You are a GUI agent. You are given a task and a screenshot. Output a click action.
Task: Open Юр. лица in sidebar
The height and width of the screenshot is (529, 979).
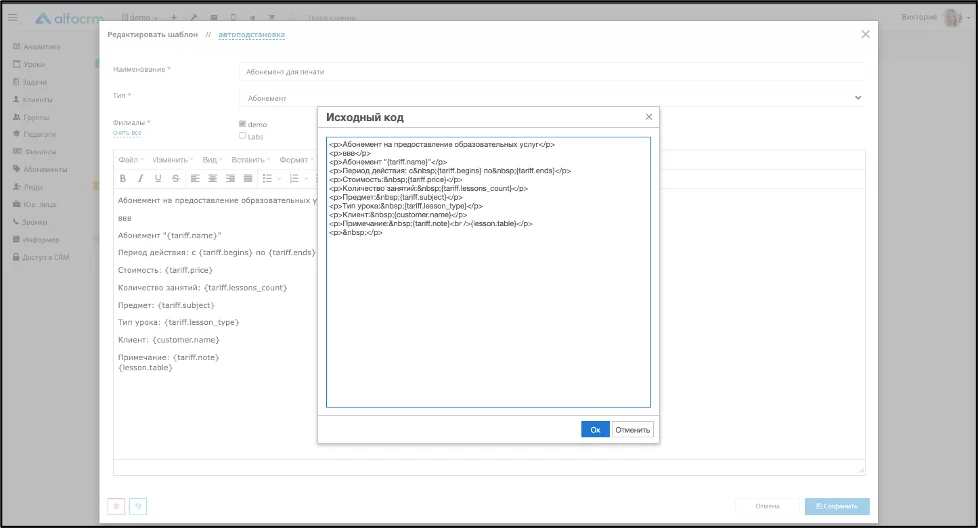click(34, 204)
